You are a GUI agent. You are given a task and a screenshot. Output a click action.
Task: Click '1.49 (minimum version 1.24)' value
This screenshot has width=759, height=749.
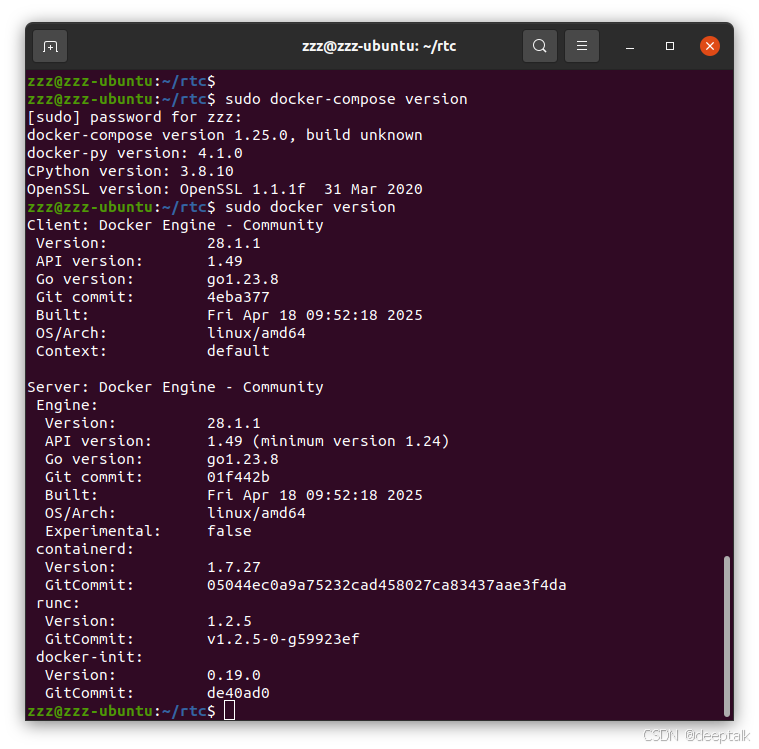click(328, 441)
